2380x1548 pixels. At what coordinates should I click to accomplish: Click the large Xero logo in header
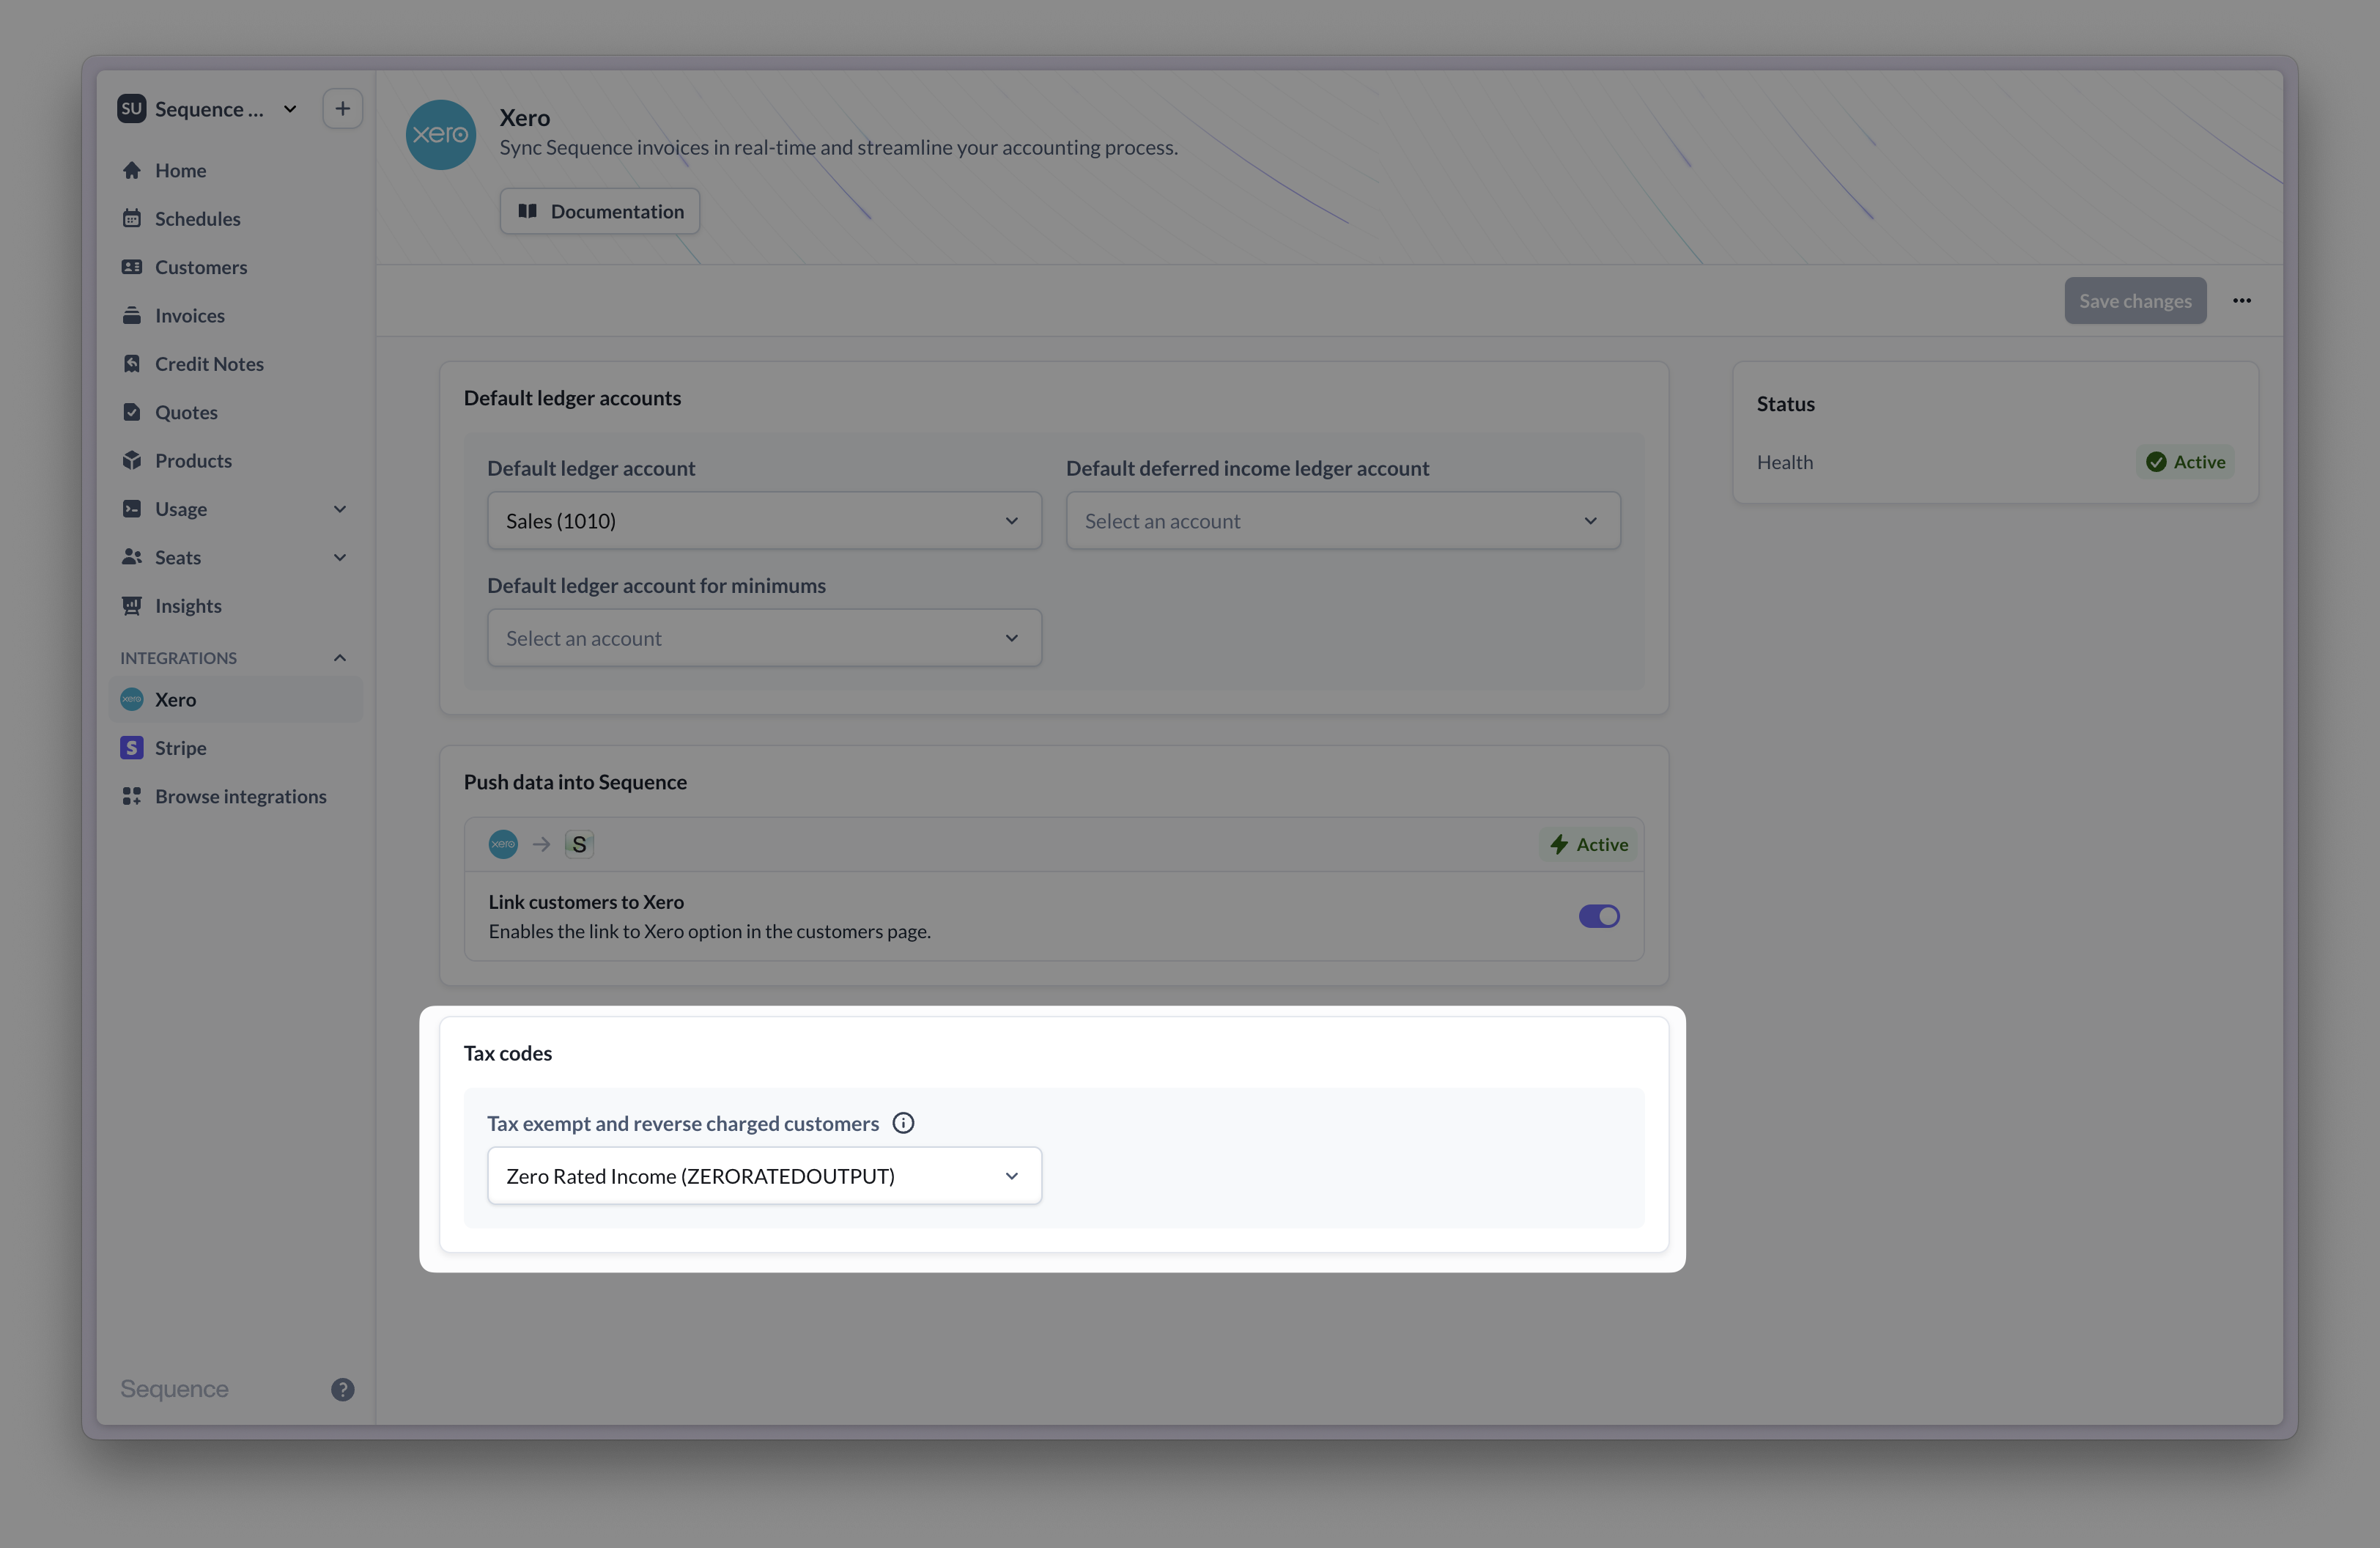pos(440,134)
